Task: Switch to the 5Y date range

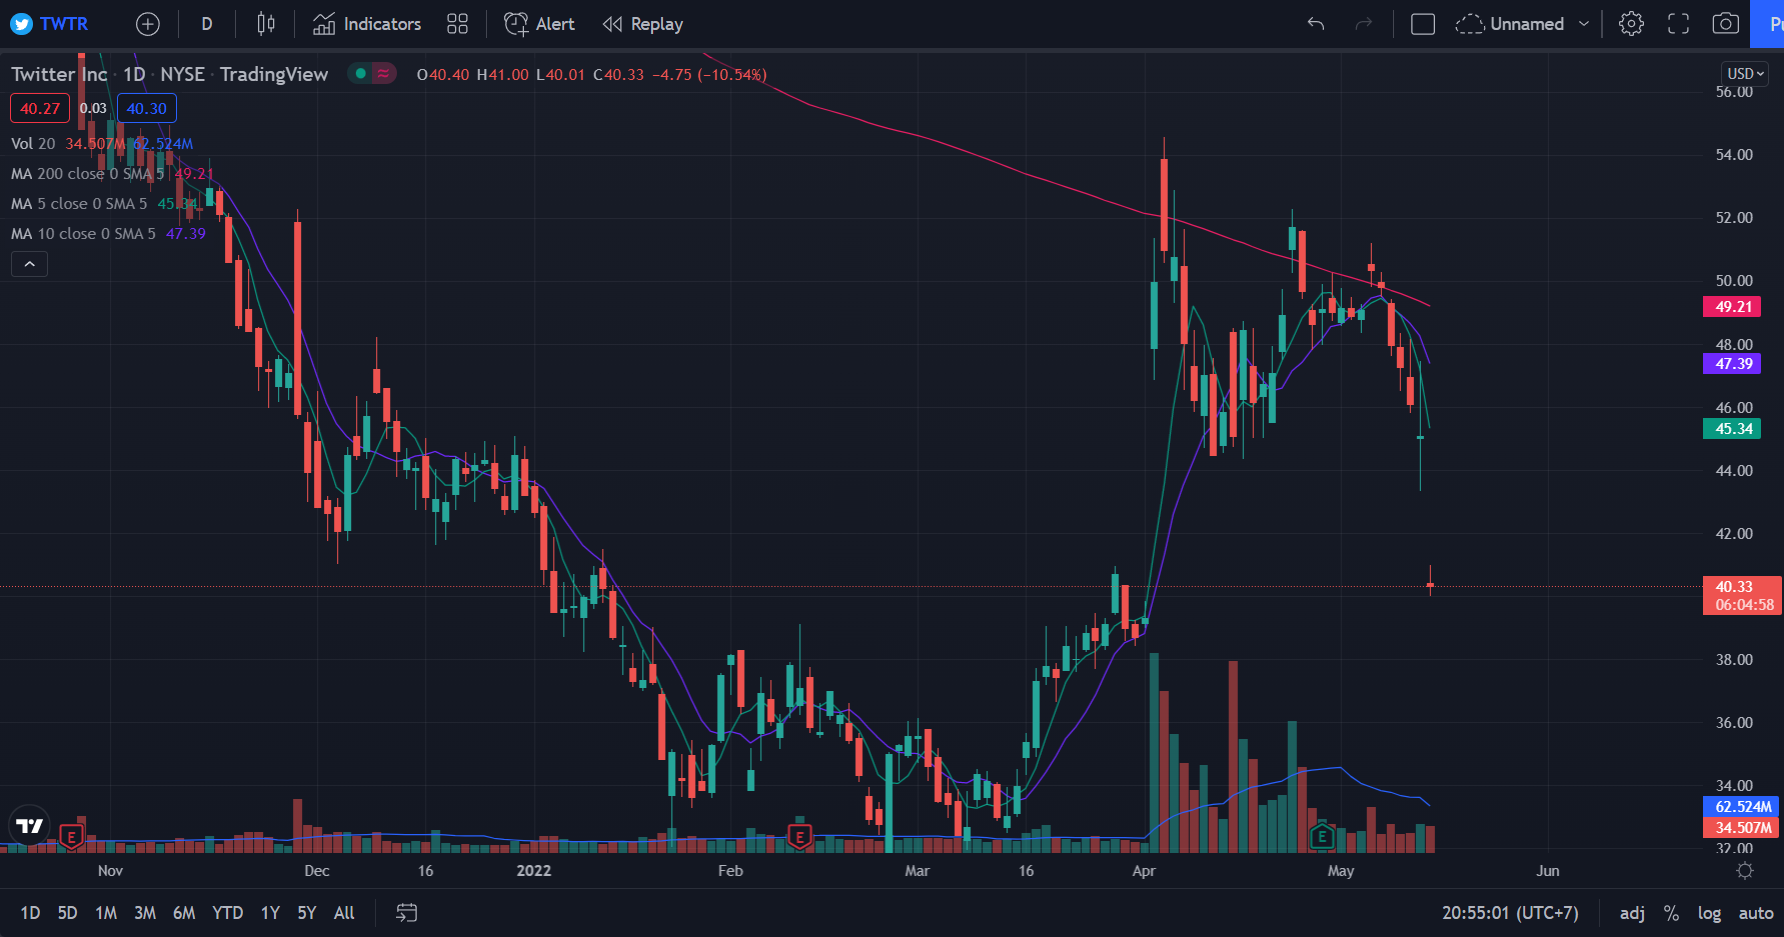Action: (x=307, y=913)
